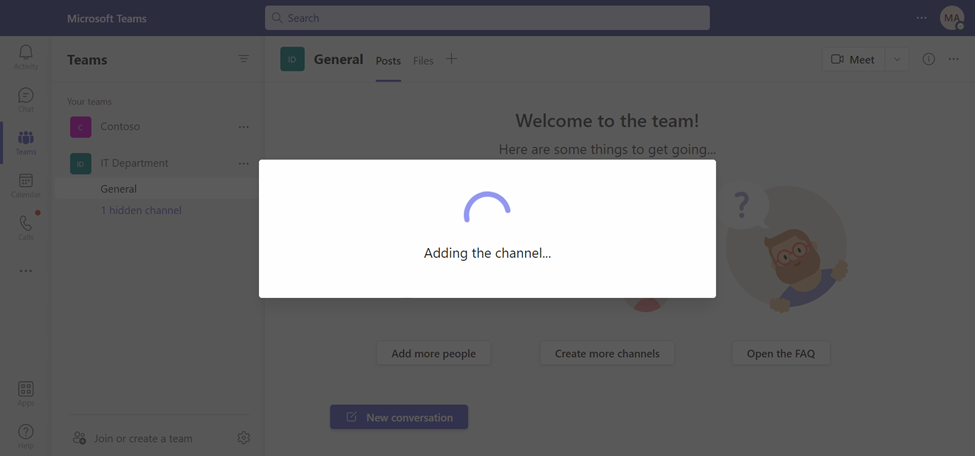
Task: Open the Apps icon in sidebar
Action: point(25,389)
